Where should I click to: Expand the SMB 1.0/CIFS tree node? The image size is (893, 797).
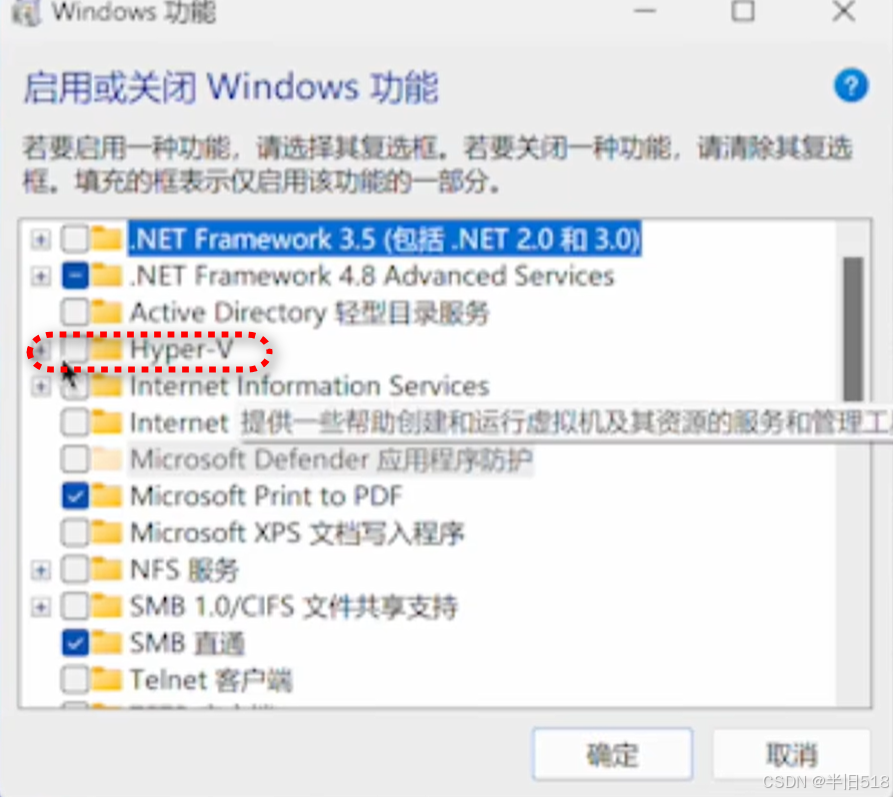coord(40,607)
